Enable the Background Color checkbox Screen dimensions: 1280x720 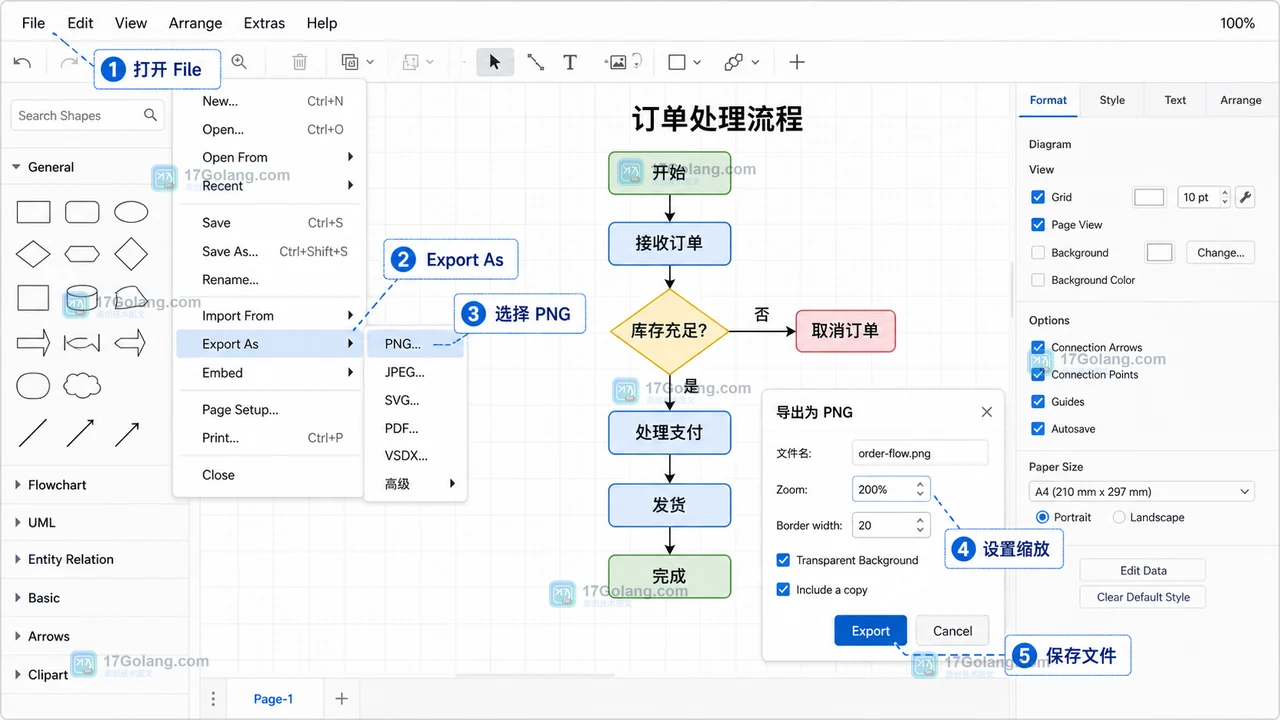tap(1038, 280)
